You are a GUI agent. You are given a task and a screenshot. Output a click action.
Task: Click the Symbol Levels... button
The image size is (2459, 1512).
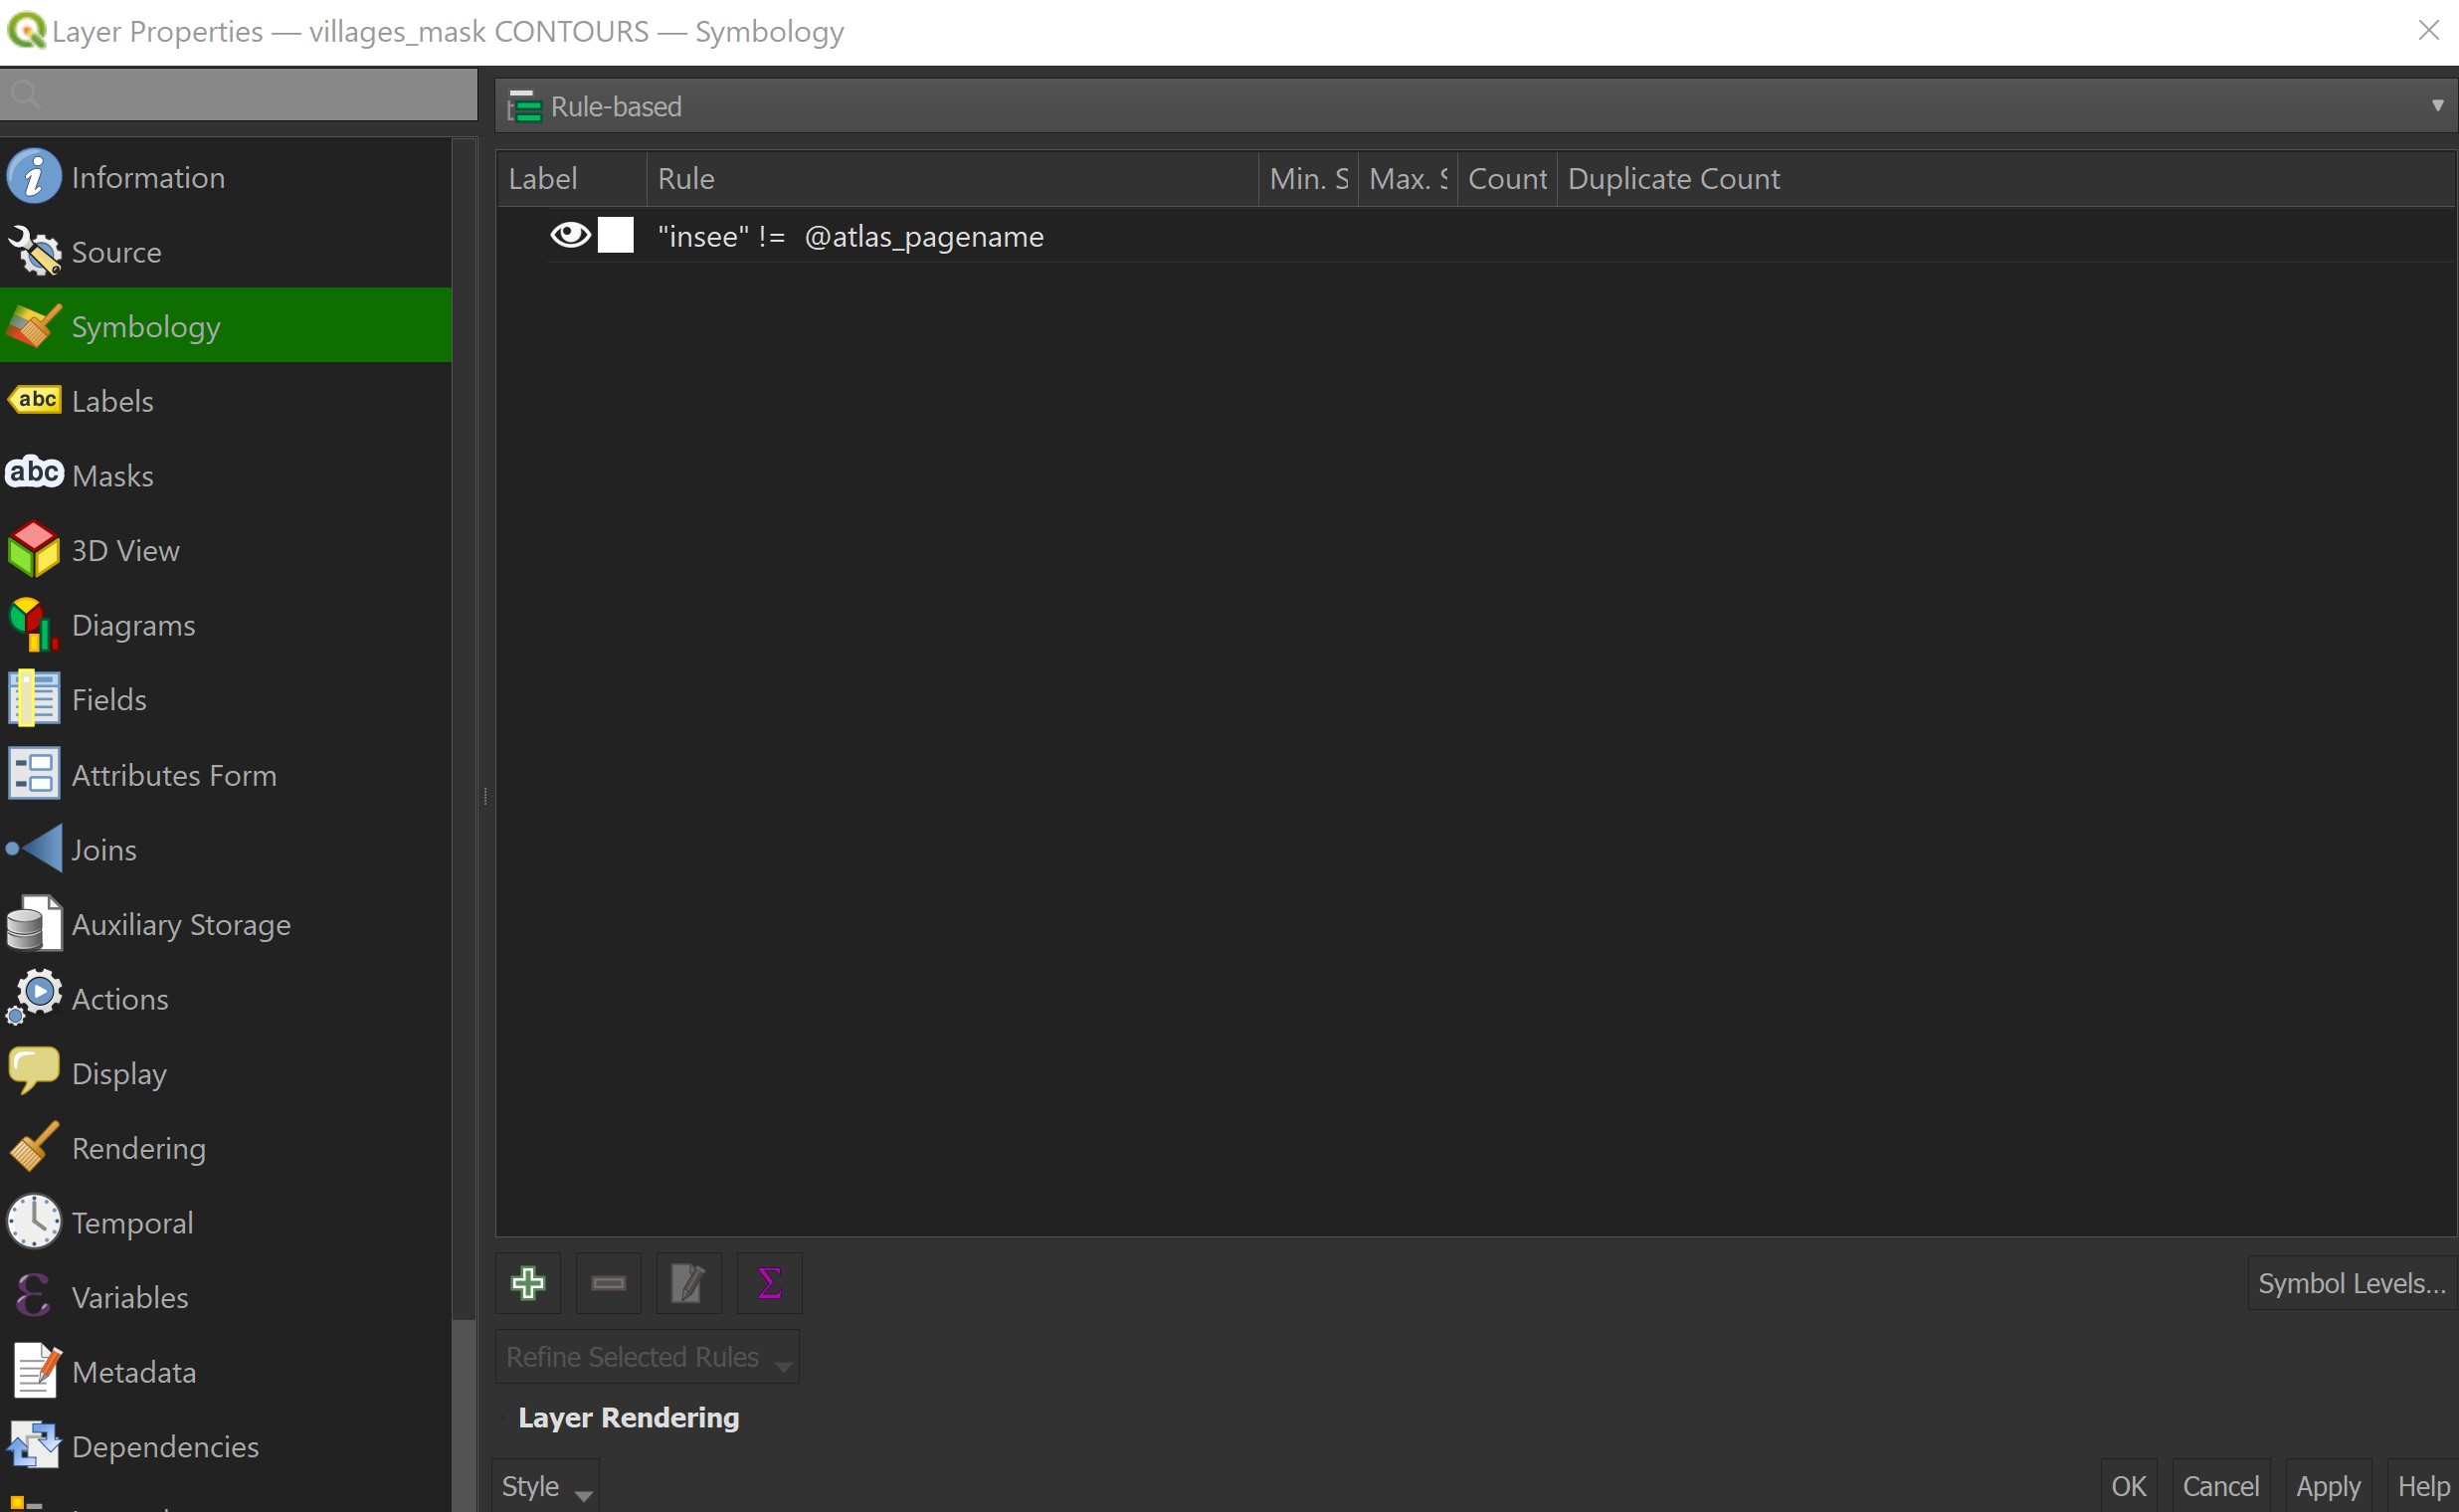tap(2350, 1283)
